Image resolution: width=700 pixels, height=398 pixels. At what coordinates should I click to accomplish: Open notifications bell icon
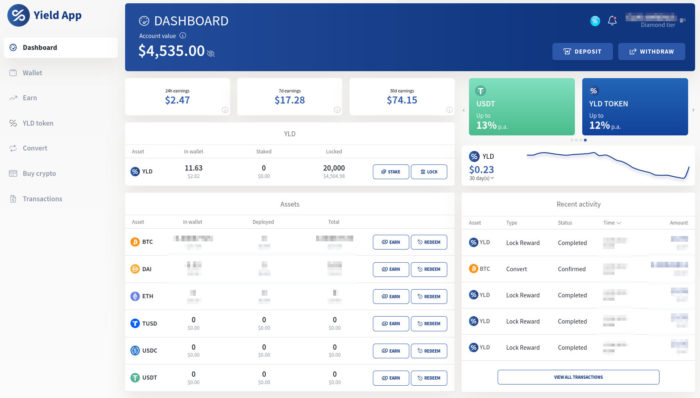[x=612, y=21]
